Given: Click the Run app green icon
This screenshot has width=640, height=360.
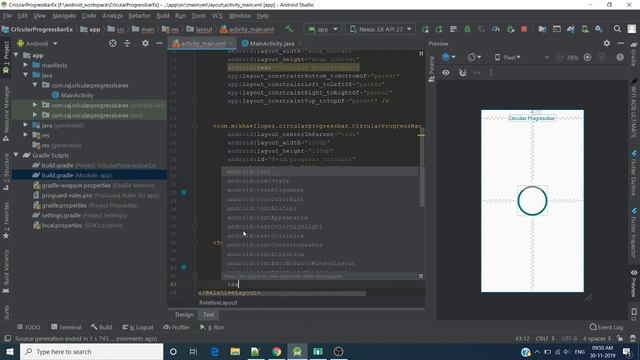Looking at the screenshot, I should (425, 29).
